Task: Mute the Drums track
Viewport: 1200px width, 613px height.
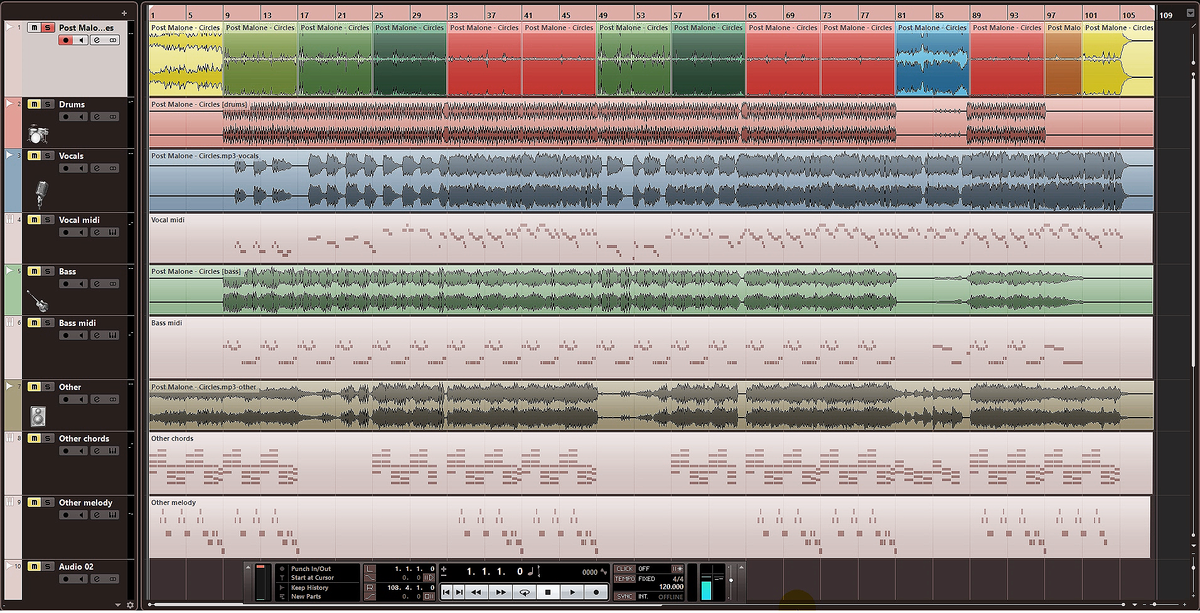Action: (x=34, y=104)
